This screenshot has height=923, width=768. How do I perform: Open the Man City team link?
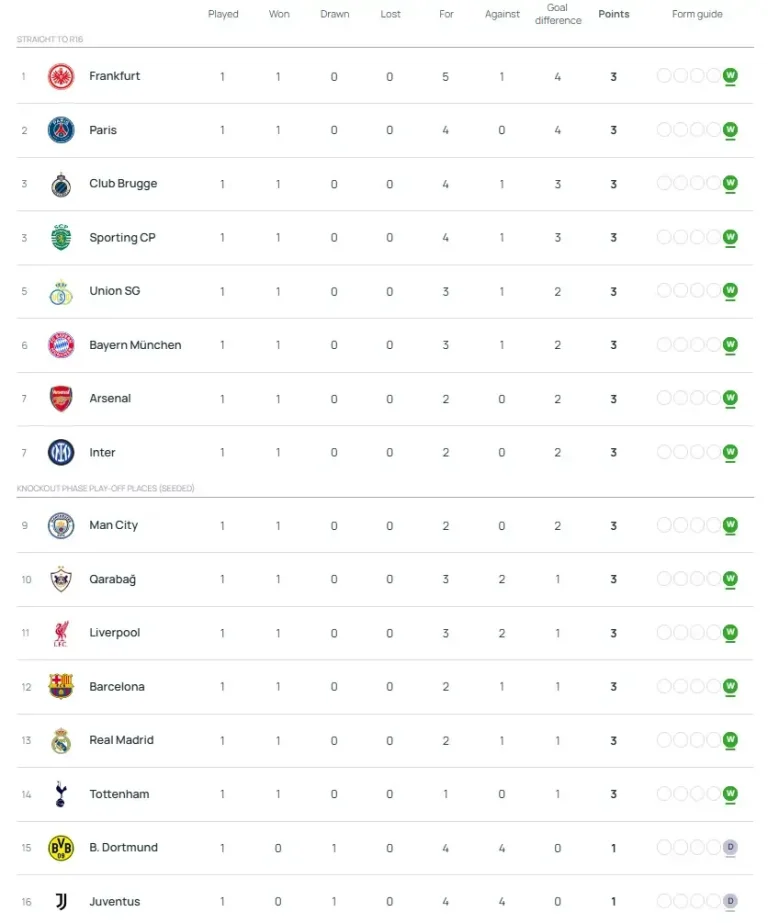(113, 526)
